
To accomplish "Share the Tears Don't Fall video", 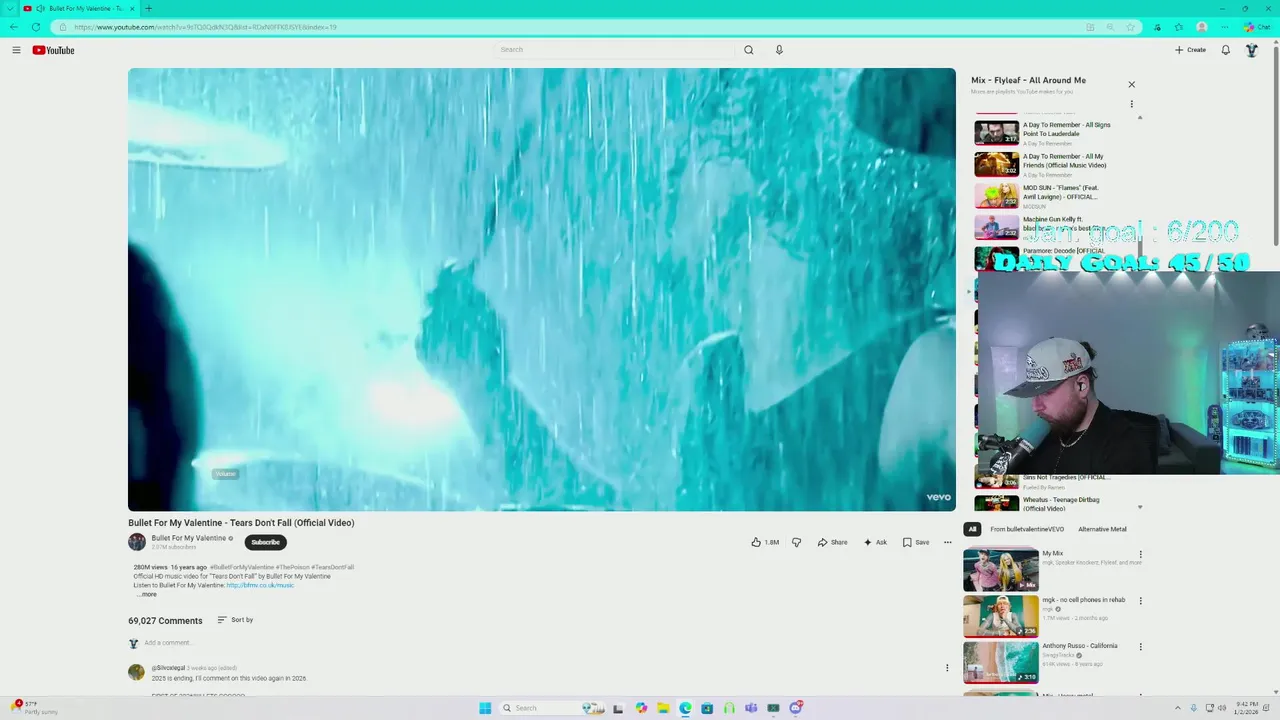I will pos(832,542).
